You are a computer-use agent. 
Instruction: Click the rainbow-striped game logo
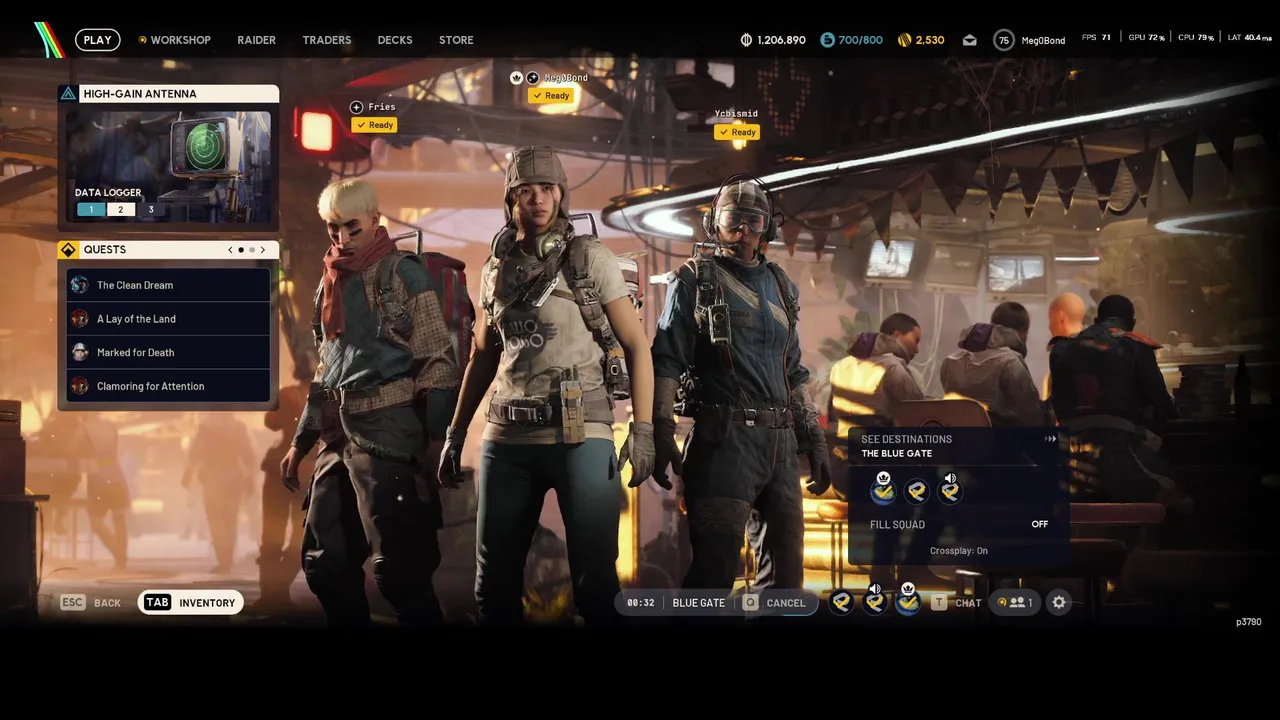coord(48,40)
